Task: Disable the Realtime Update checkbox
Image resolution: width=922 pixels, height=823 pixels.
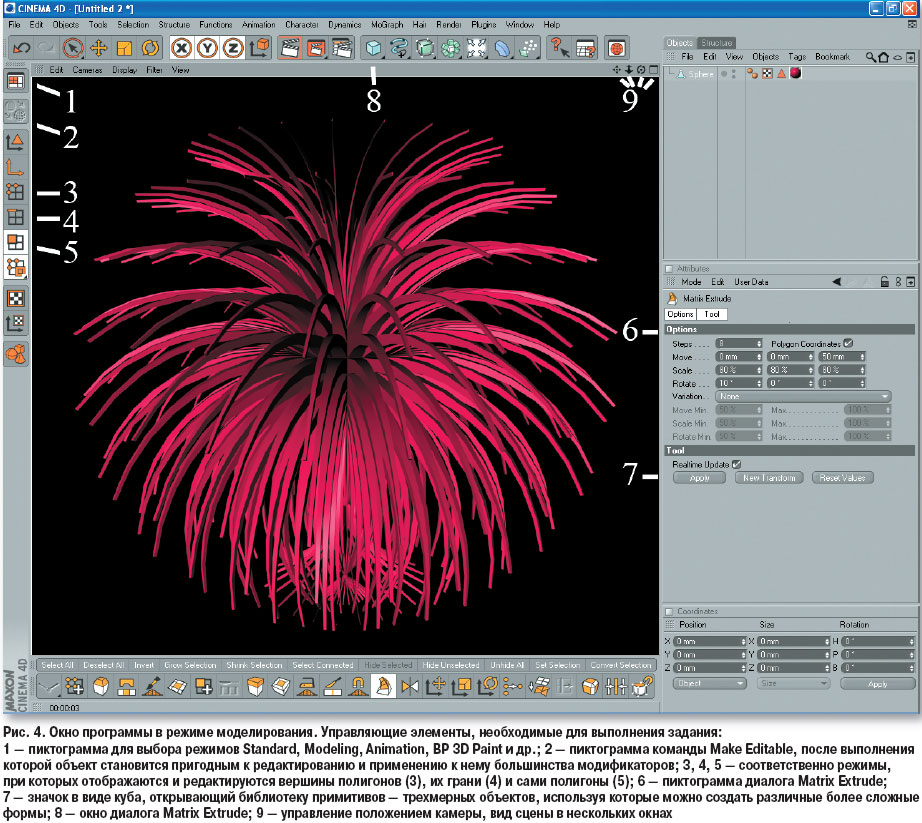Action: point(737,464)
